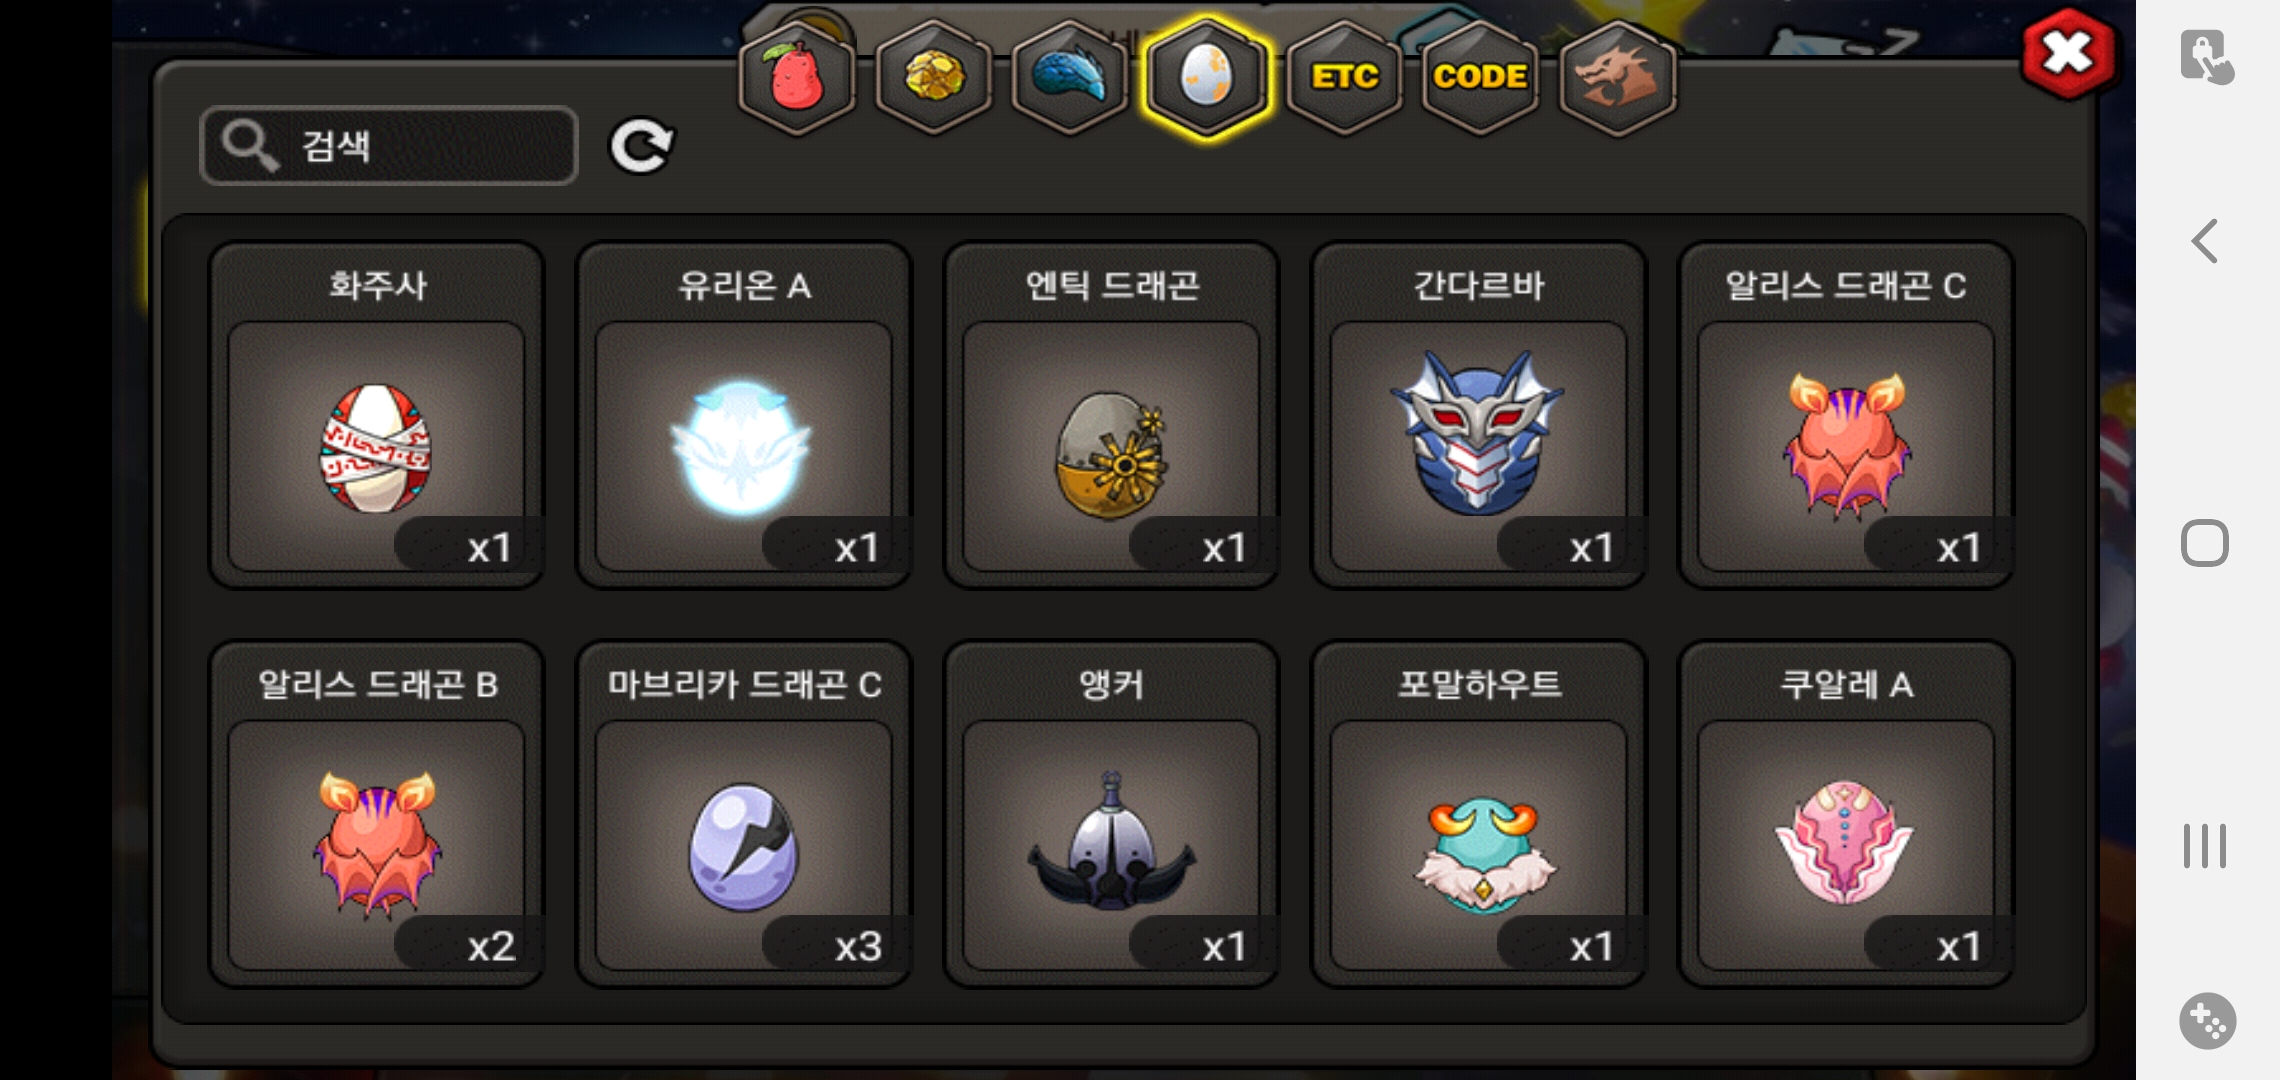Select the highlighted egg category tab
2280x1080 pixels.
[x=1207, y=78]
